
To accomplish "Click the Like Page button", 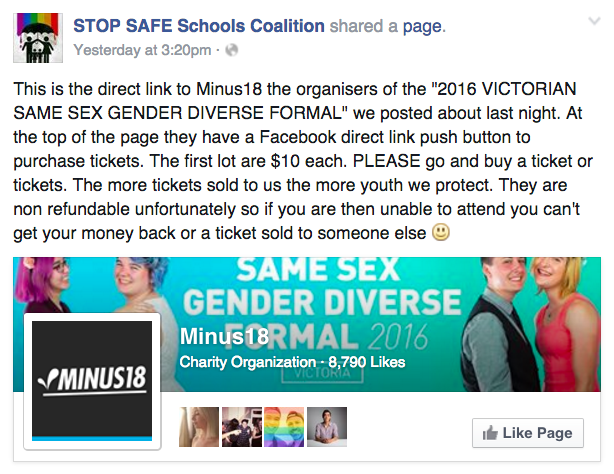I will coord(527,433).
